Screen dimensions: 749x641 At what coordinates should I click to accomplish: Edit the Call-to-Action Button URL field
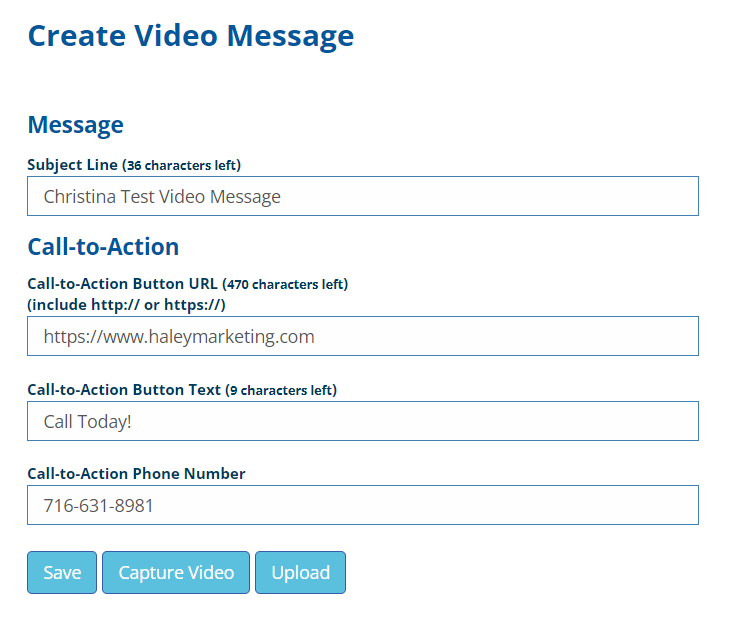(x=363, y=336)
